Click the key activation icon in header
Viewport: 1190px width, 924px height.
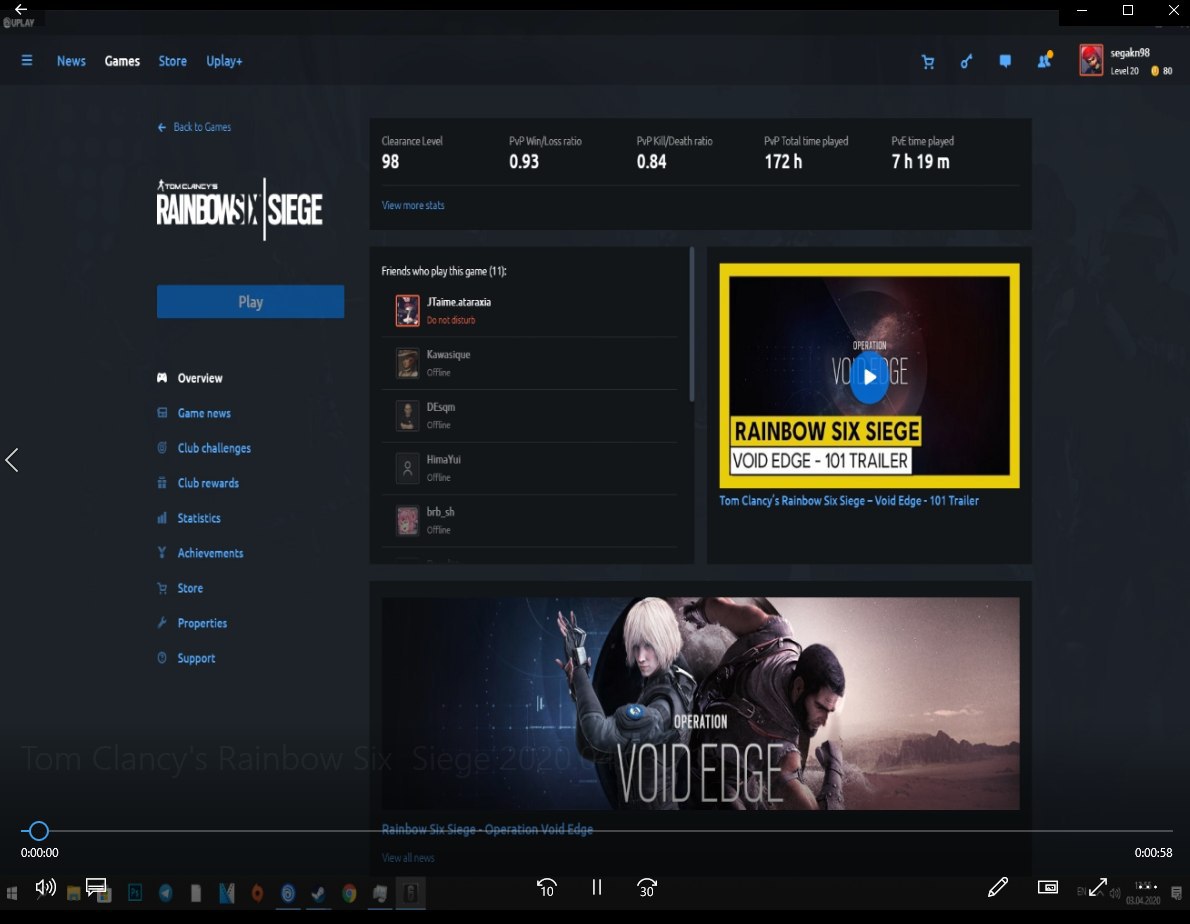[x=966, y=61]
